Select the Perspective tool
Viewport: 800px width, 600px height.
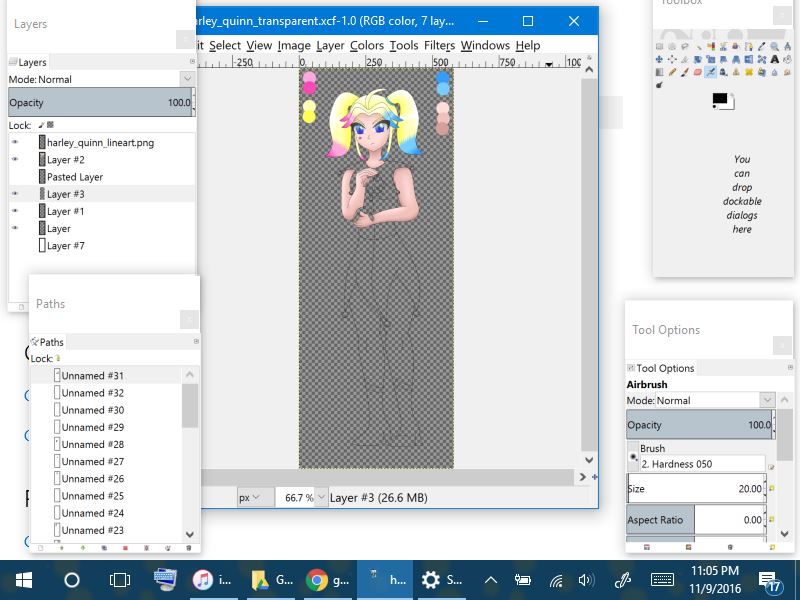tap(736, 59)
